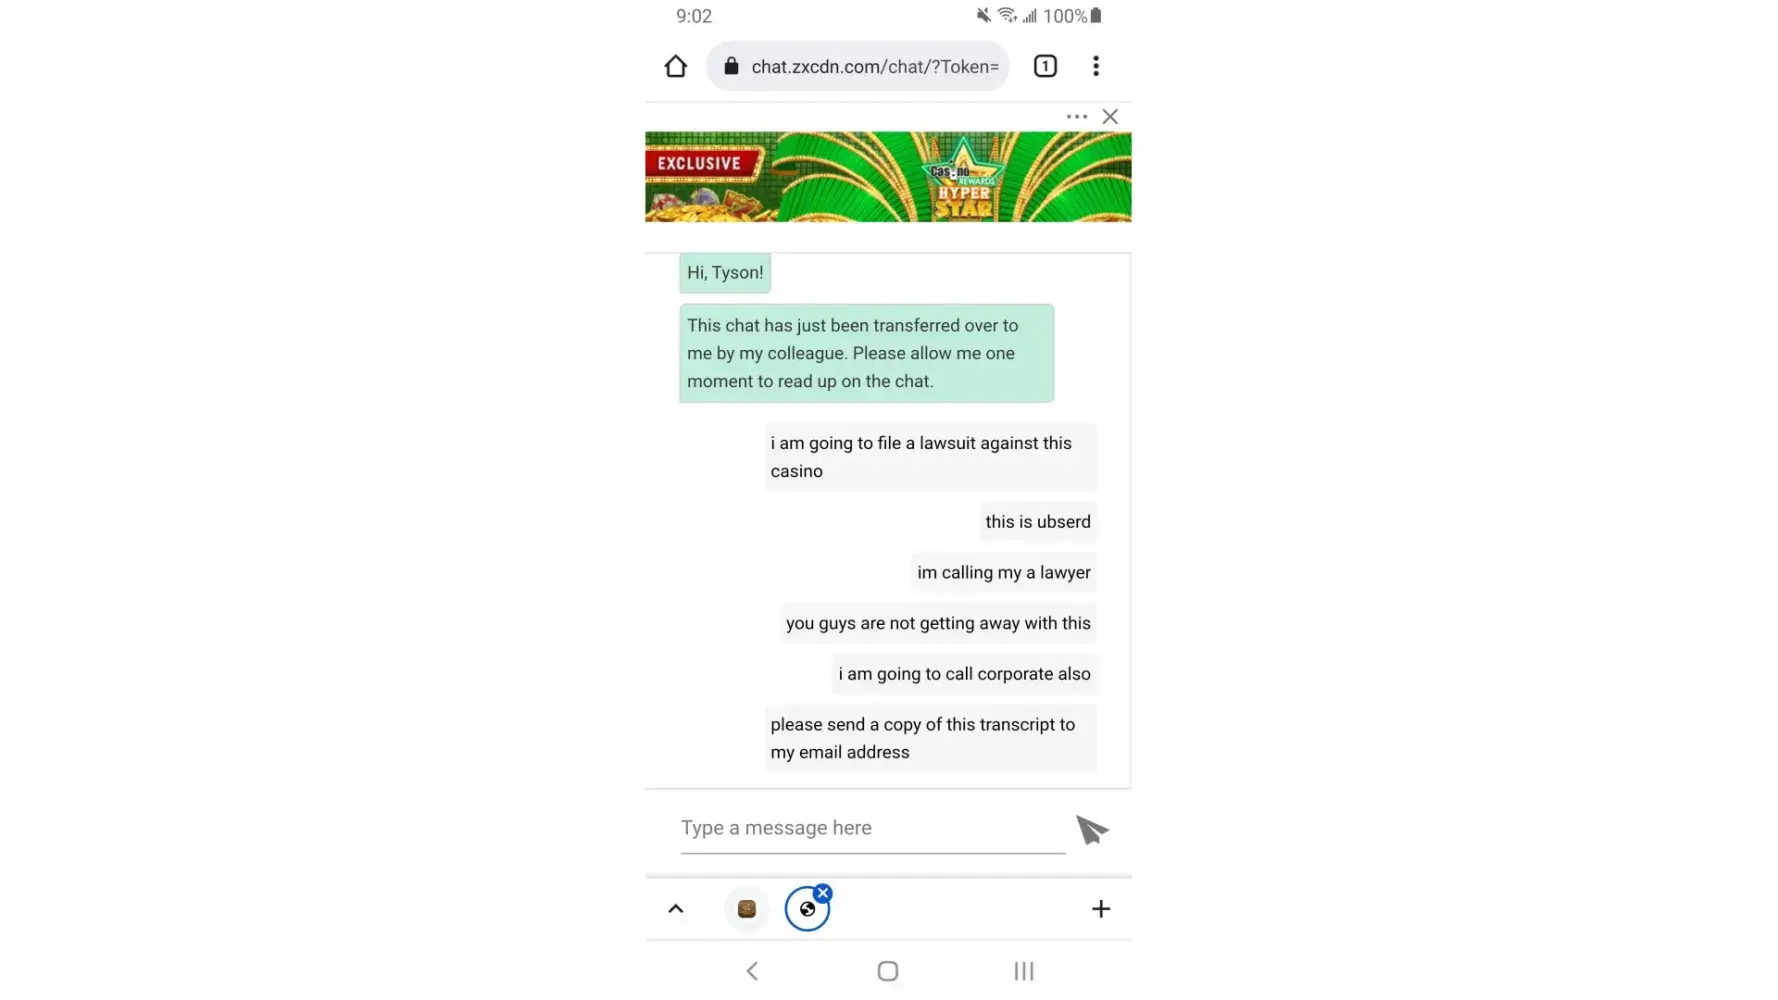
Task: Click the chat.zxcdn.com URL bar
Action: 858,66
